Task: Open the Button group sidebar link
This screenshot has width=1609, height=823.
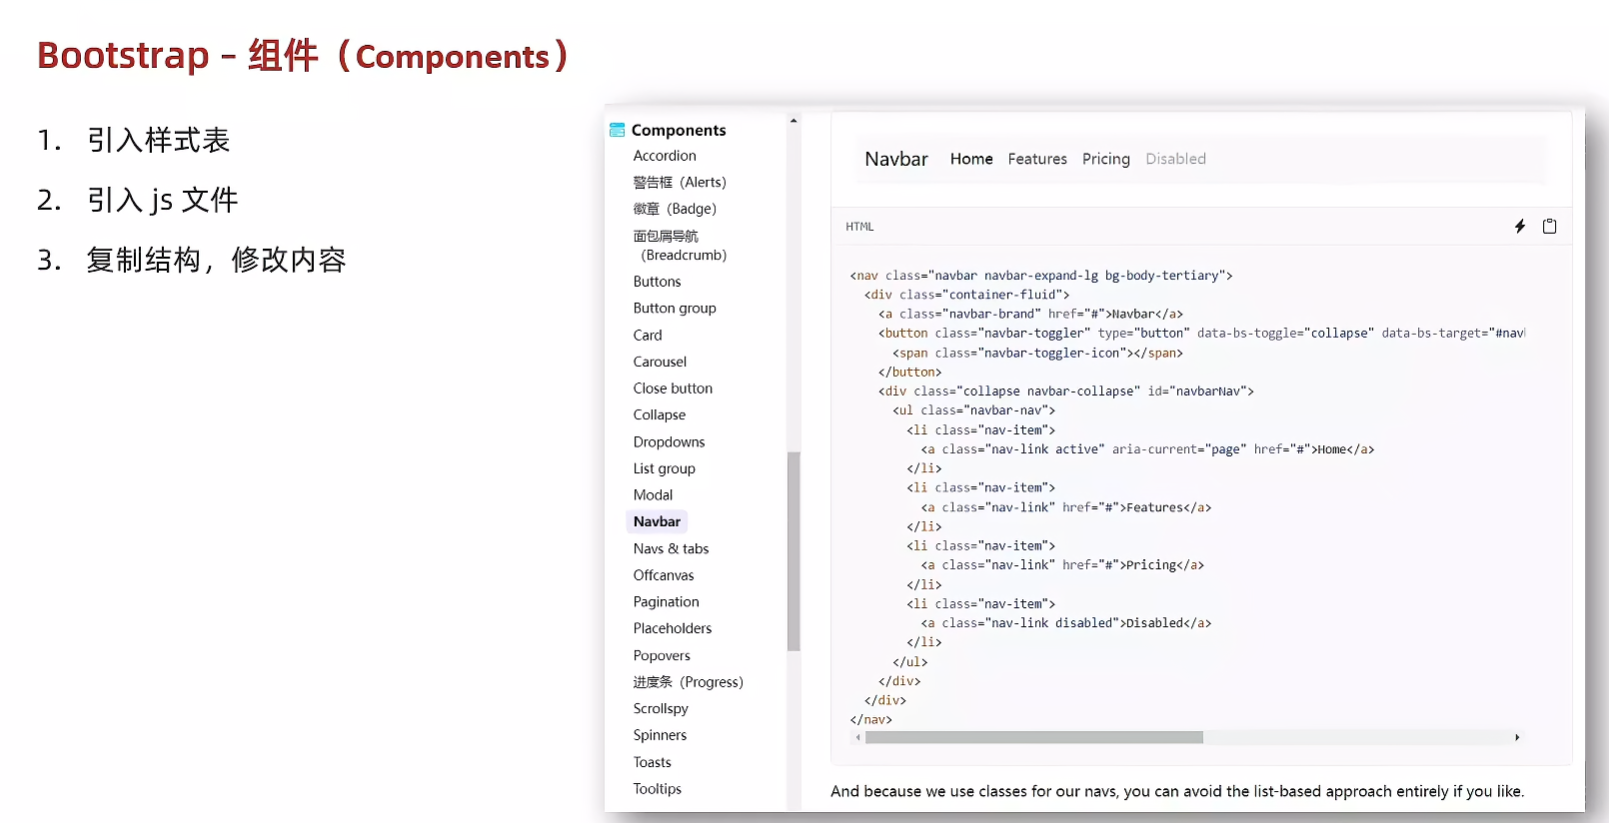Action: [x=674, y=308]
